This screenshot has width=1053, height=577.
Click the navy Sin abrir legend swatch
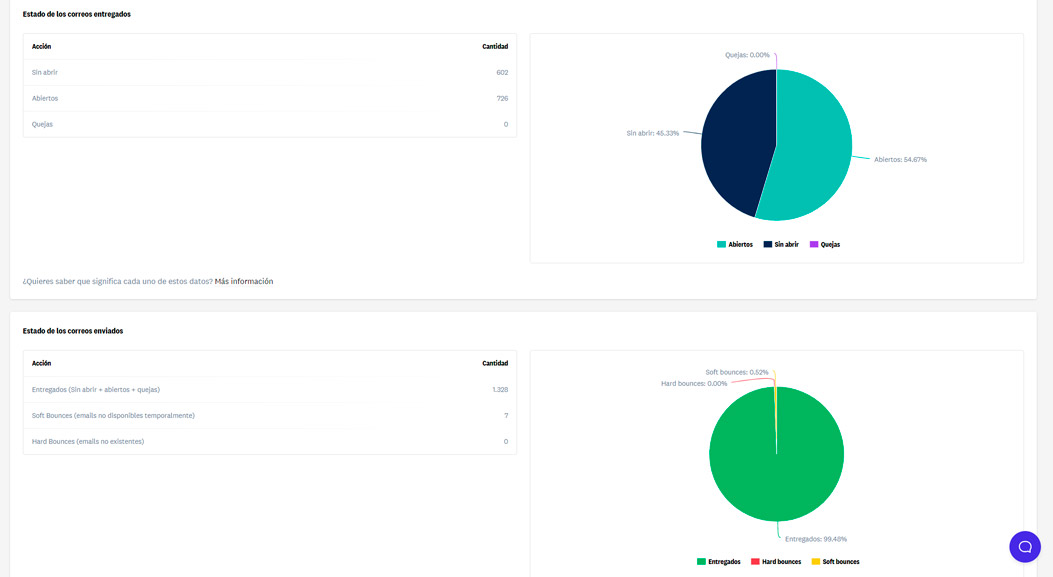pyautogui.click(x=768, y=245)
